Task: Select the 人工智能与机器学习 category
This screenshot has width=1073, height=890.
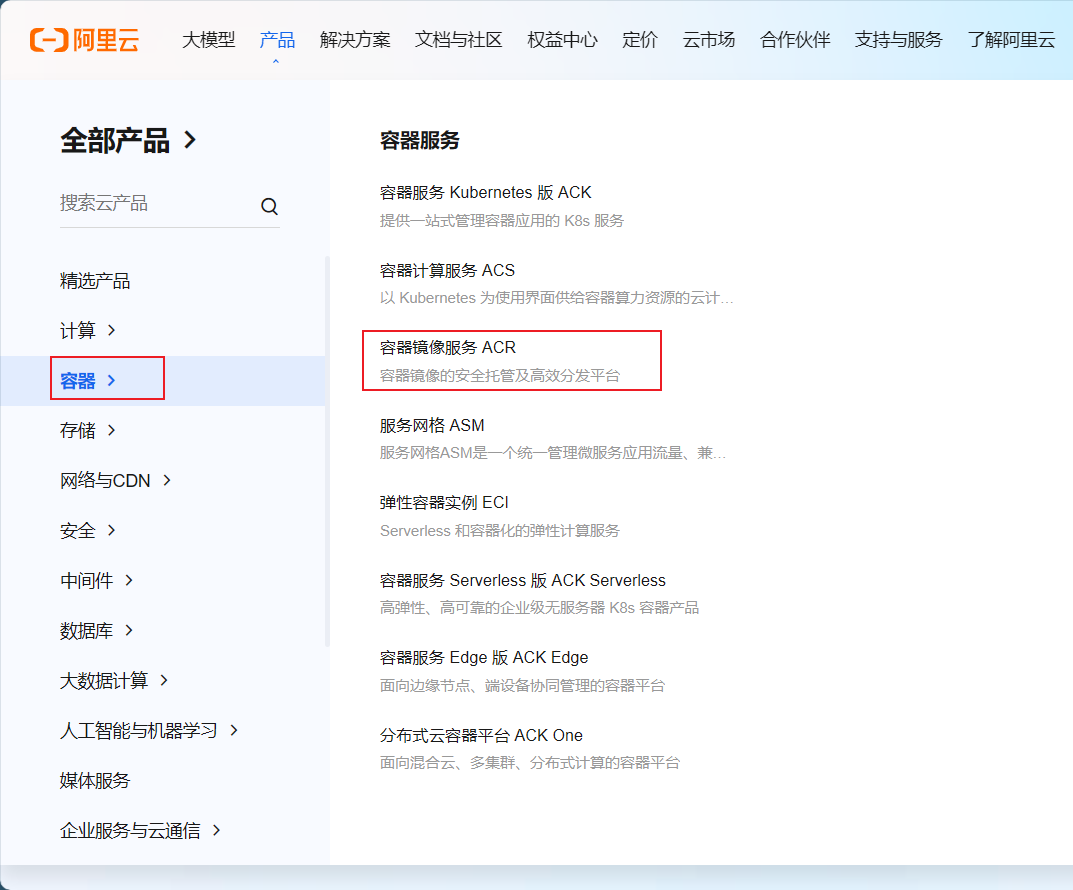Action: point(139,730)
